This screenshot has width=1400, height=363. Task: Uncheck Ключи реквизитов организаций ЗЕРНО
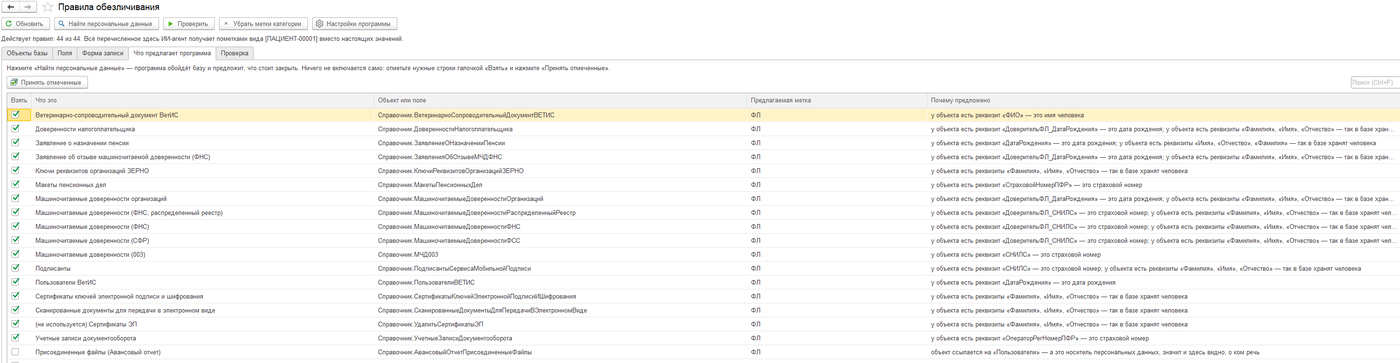coord(16,171)
